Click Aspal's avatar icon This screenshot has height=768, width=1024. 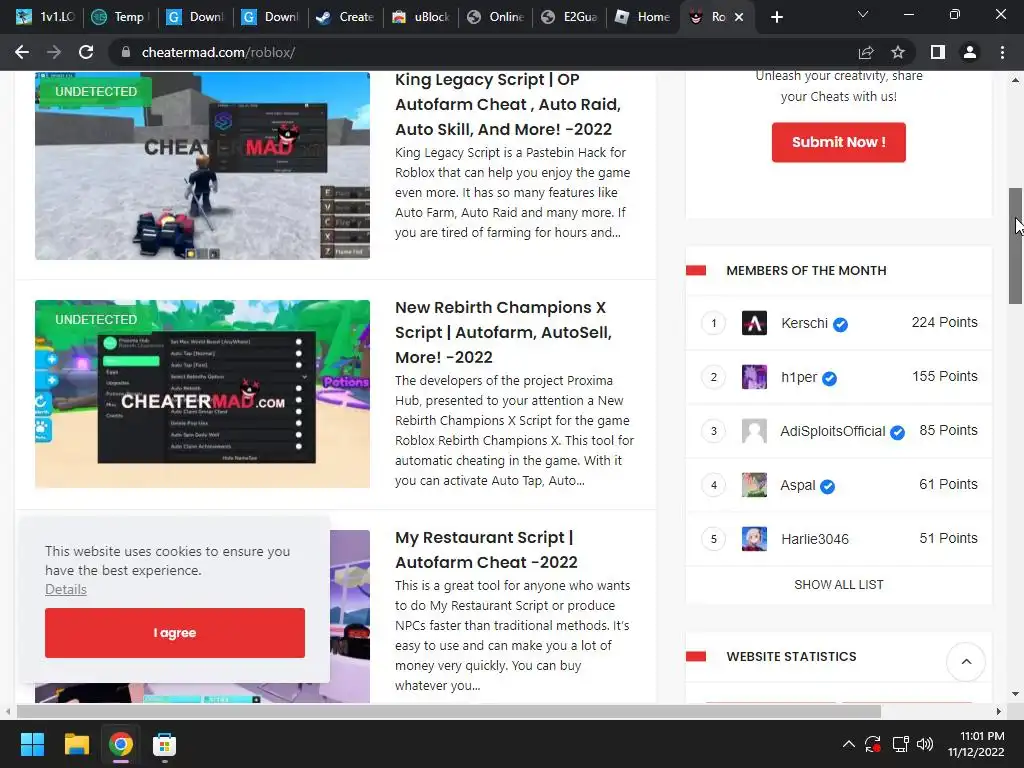point(754,485)
